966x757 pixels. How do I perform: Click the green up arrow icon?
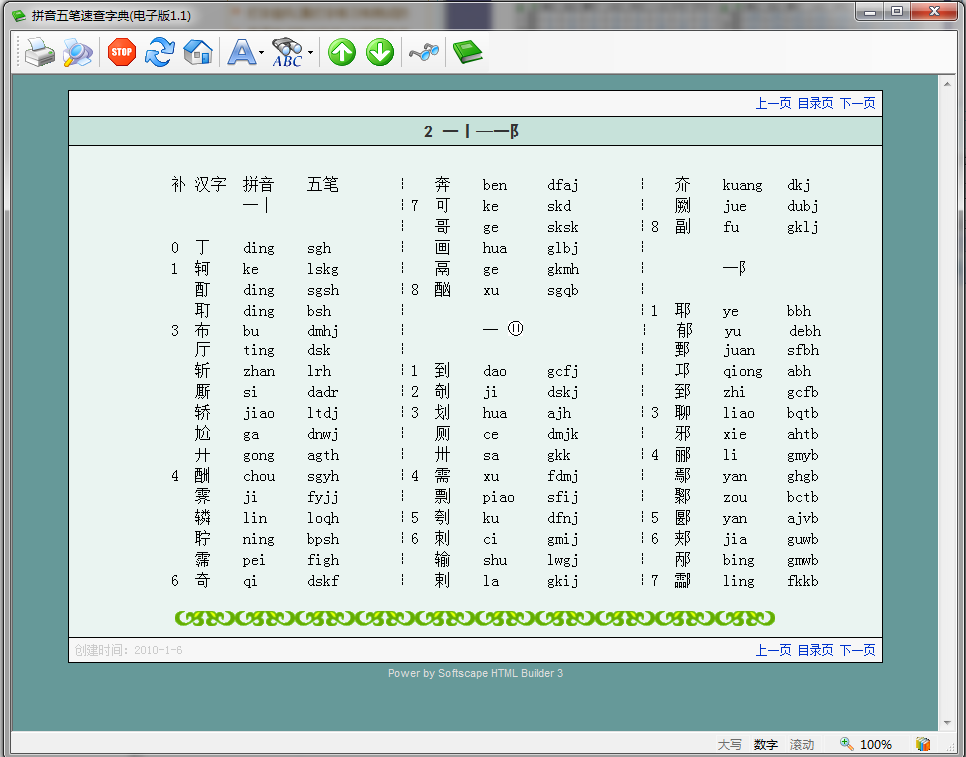(342, 52)
